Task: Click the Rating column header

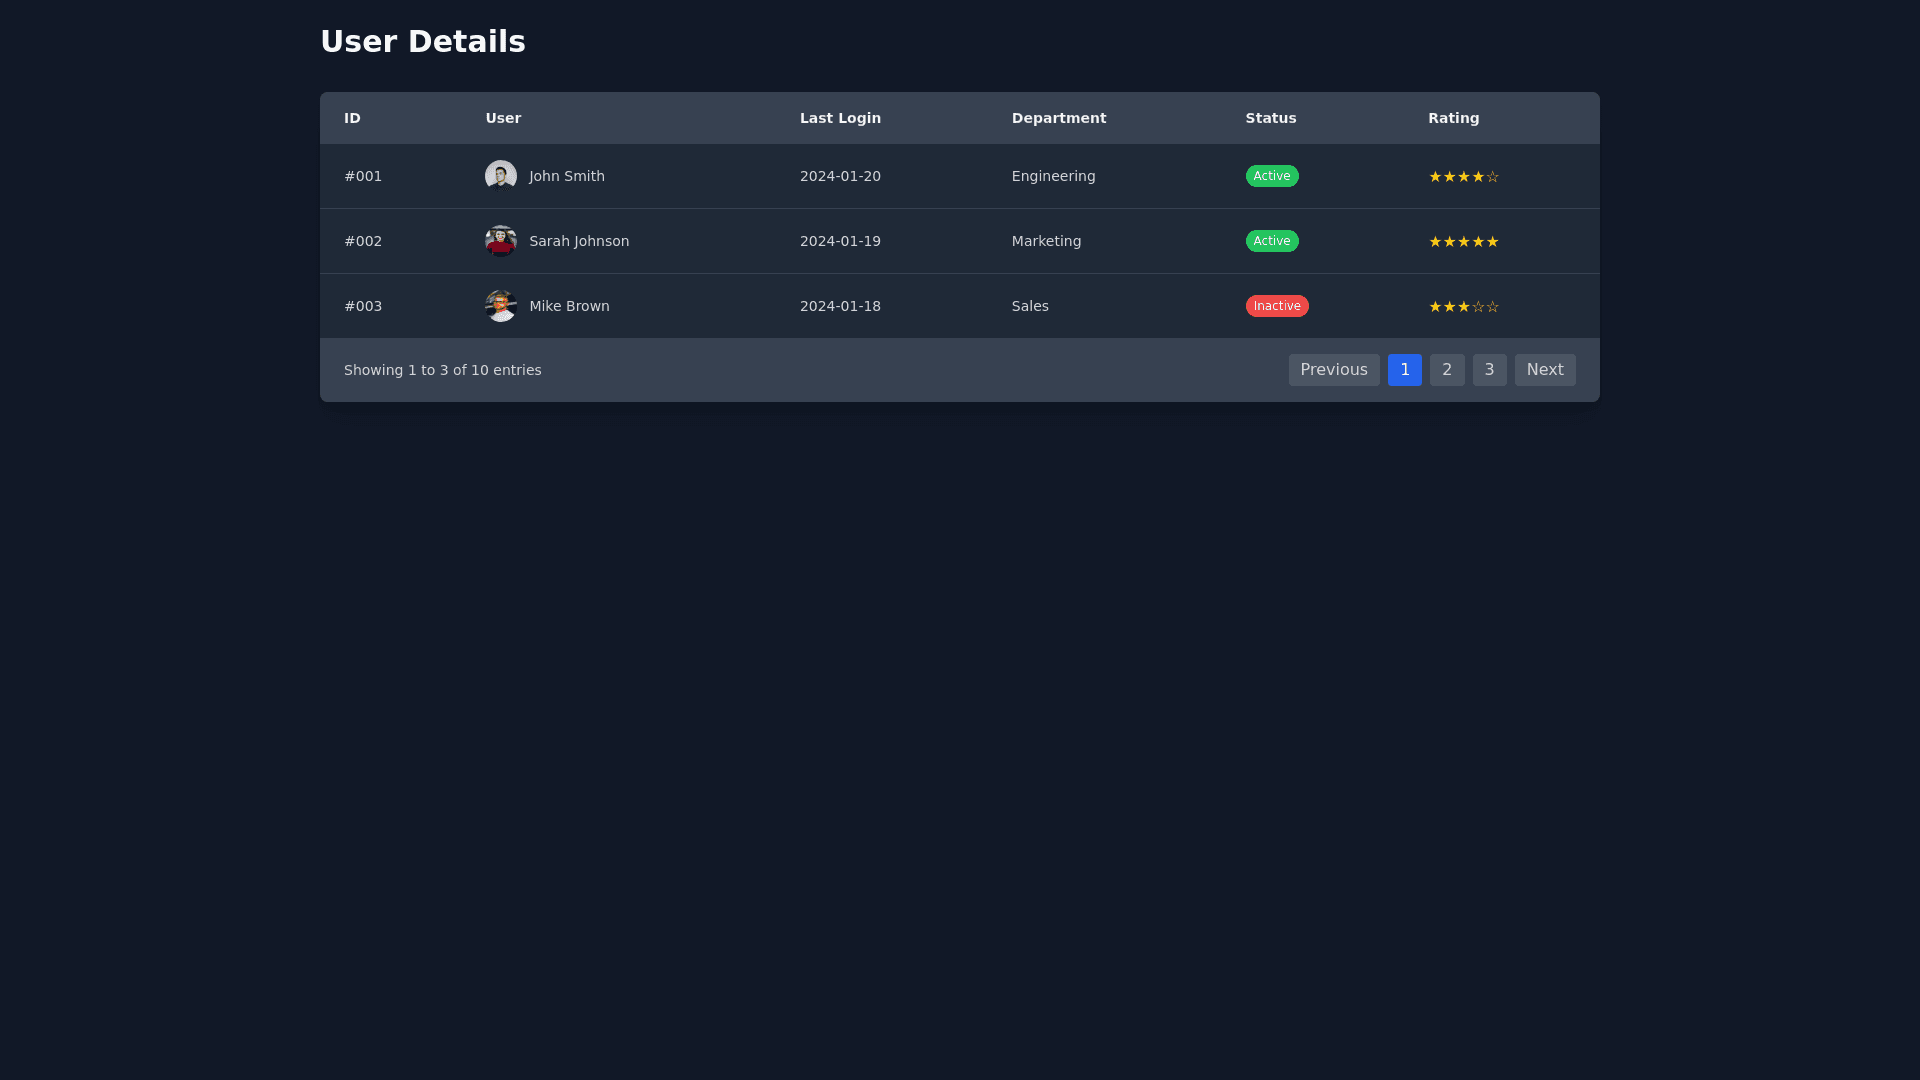Action: coord(1453,118)
